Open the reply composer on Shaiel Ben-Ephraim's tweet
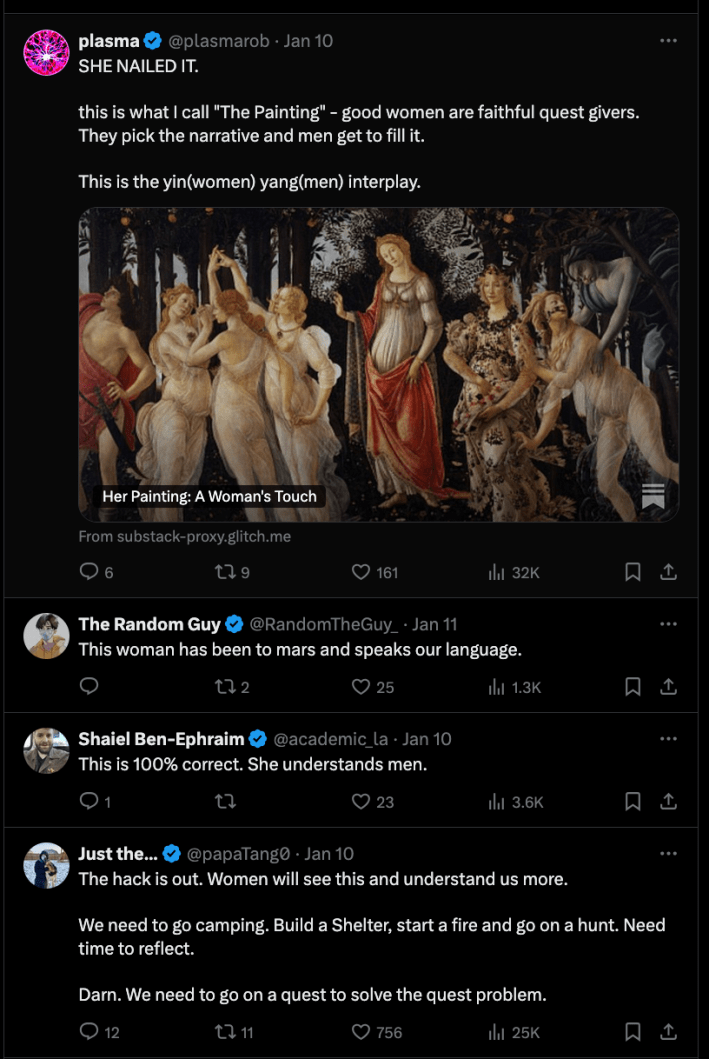 (88, 802)
